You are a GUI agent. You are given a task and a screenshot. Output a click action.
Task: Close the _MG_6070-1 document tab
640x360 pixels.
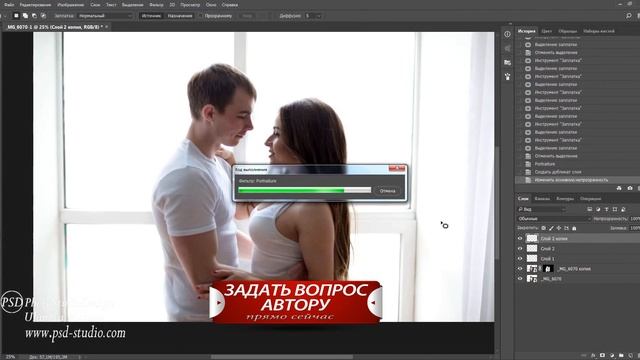click(x=107, y=27)
